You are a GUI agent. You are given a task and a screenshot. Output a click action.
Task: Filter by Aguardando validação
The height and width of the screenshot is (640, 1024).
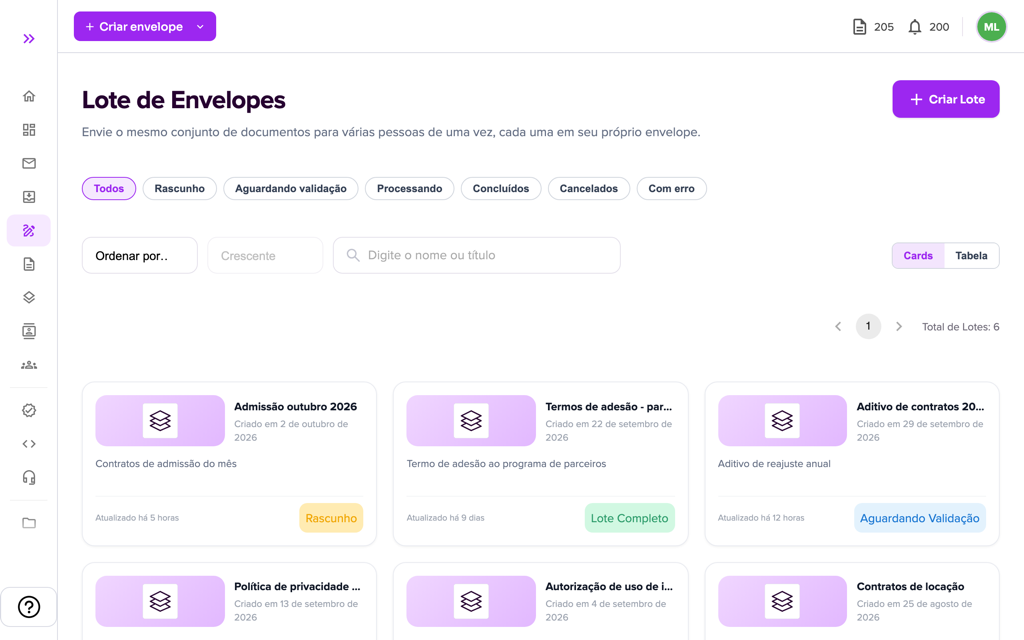tap(291, 188)
